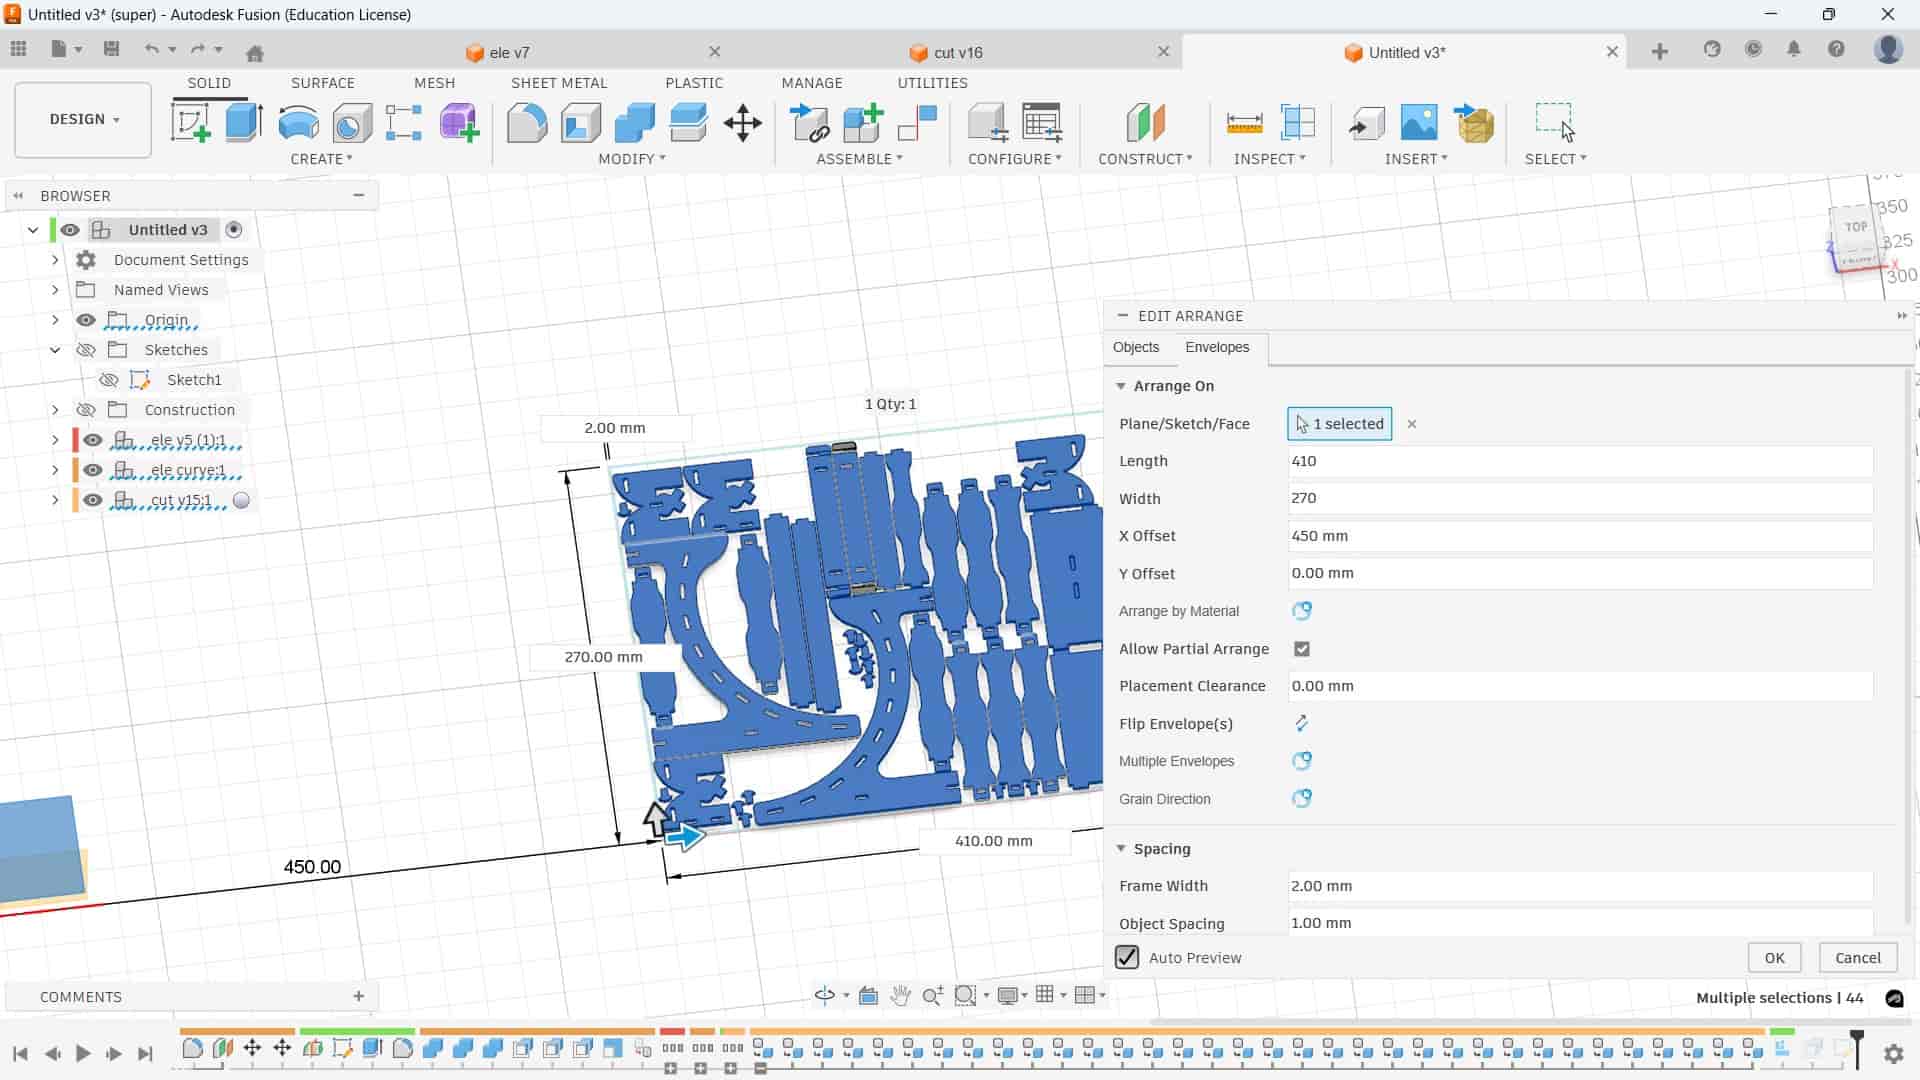The height and width of the screenshot is (1080, 1920).
Task: Select the Fillet tool in Modify
Action: click(x=527, y=123)
